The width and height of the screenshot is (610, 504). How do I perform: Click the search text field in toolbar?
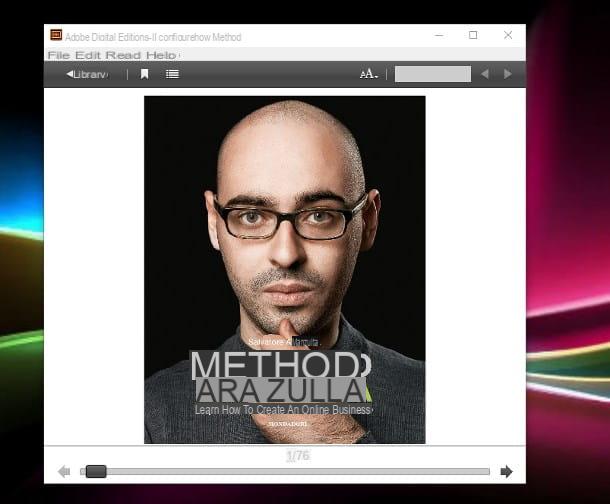click(433, 74)
